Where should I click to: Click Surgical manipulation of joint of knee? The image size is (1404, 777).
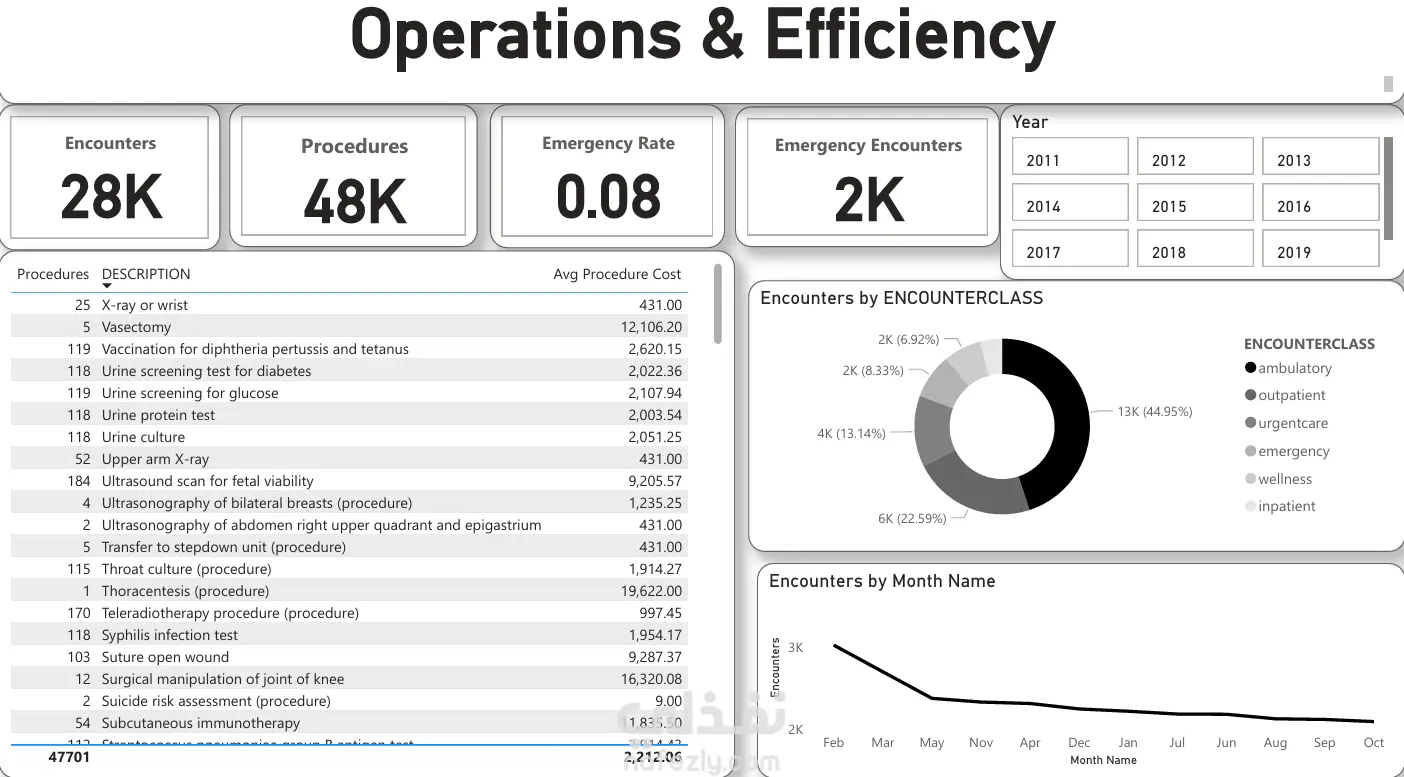349,679
